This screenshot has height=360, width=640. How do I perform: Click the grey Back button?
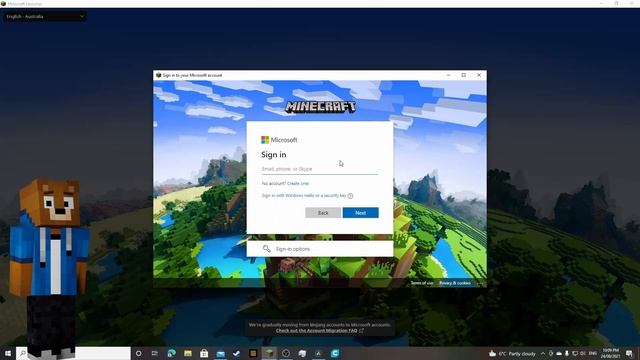coord(323,213)
